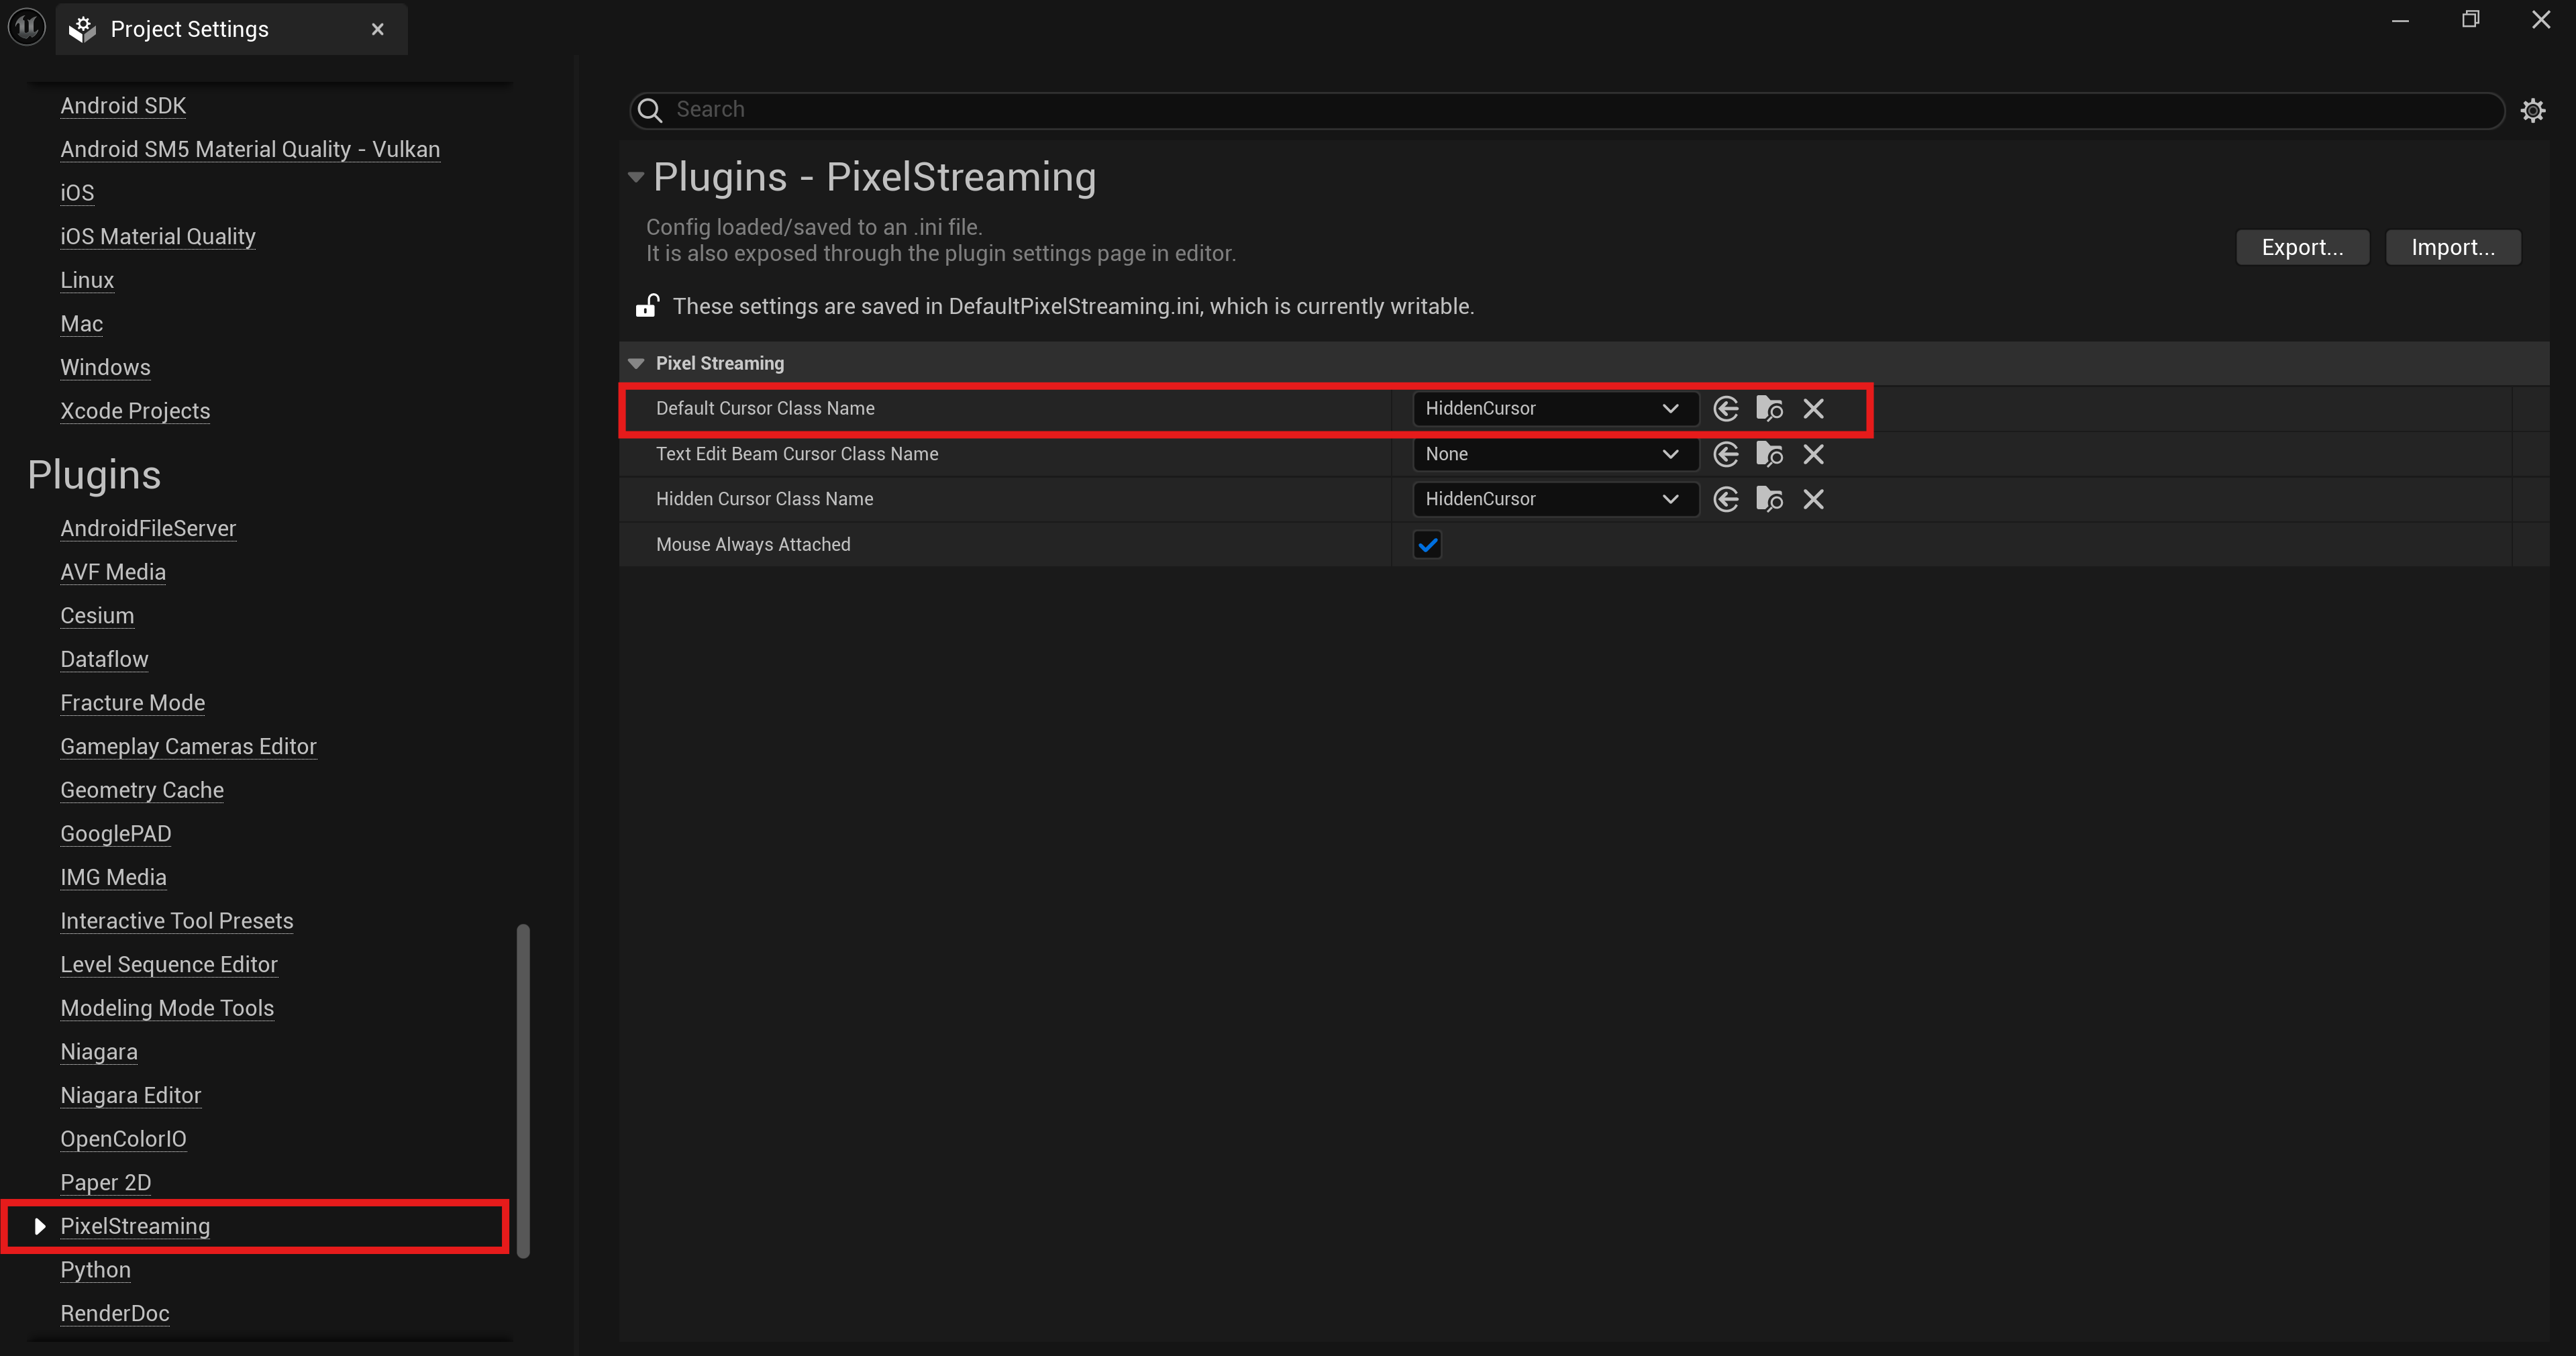Collapse the Plugins - PixelStreaming header
Viewport: 2576px width, 1356px height.
[x=636, y=177]
